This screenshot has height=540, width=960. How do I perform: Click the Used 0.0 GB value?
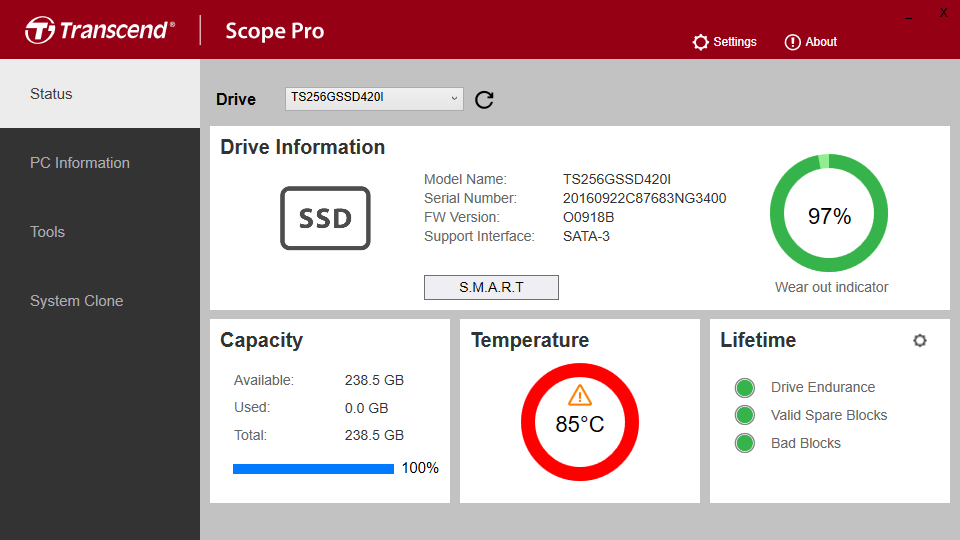click(x=366, y=408)
